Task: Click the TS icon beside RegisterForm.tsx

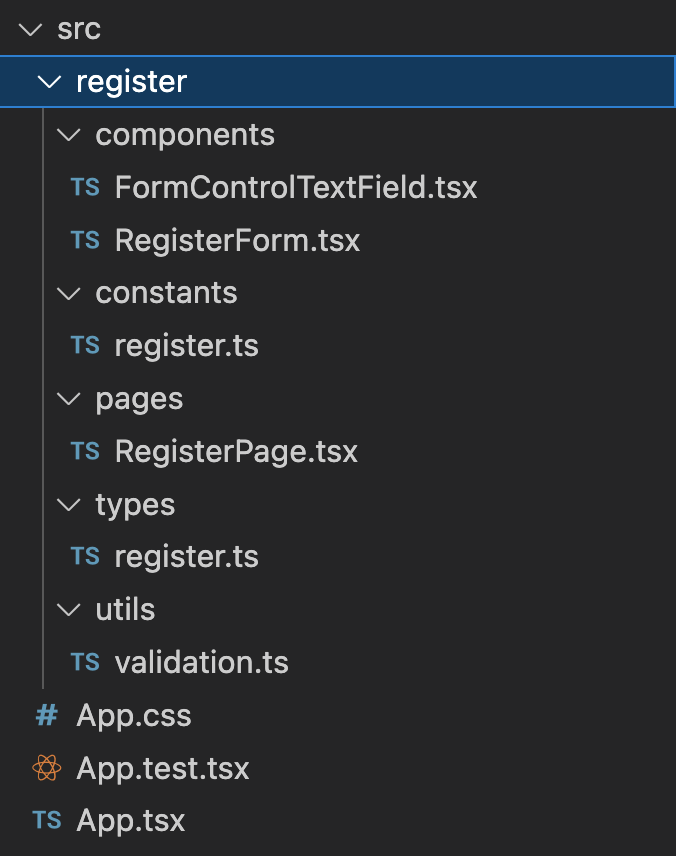Action: click(x=86, y=240)
